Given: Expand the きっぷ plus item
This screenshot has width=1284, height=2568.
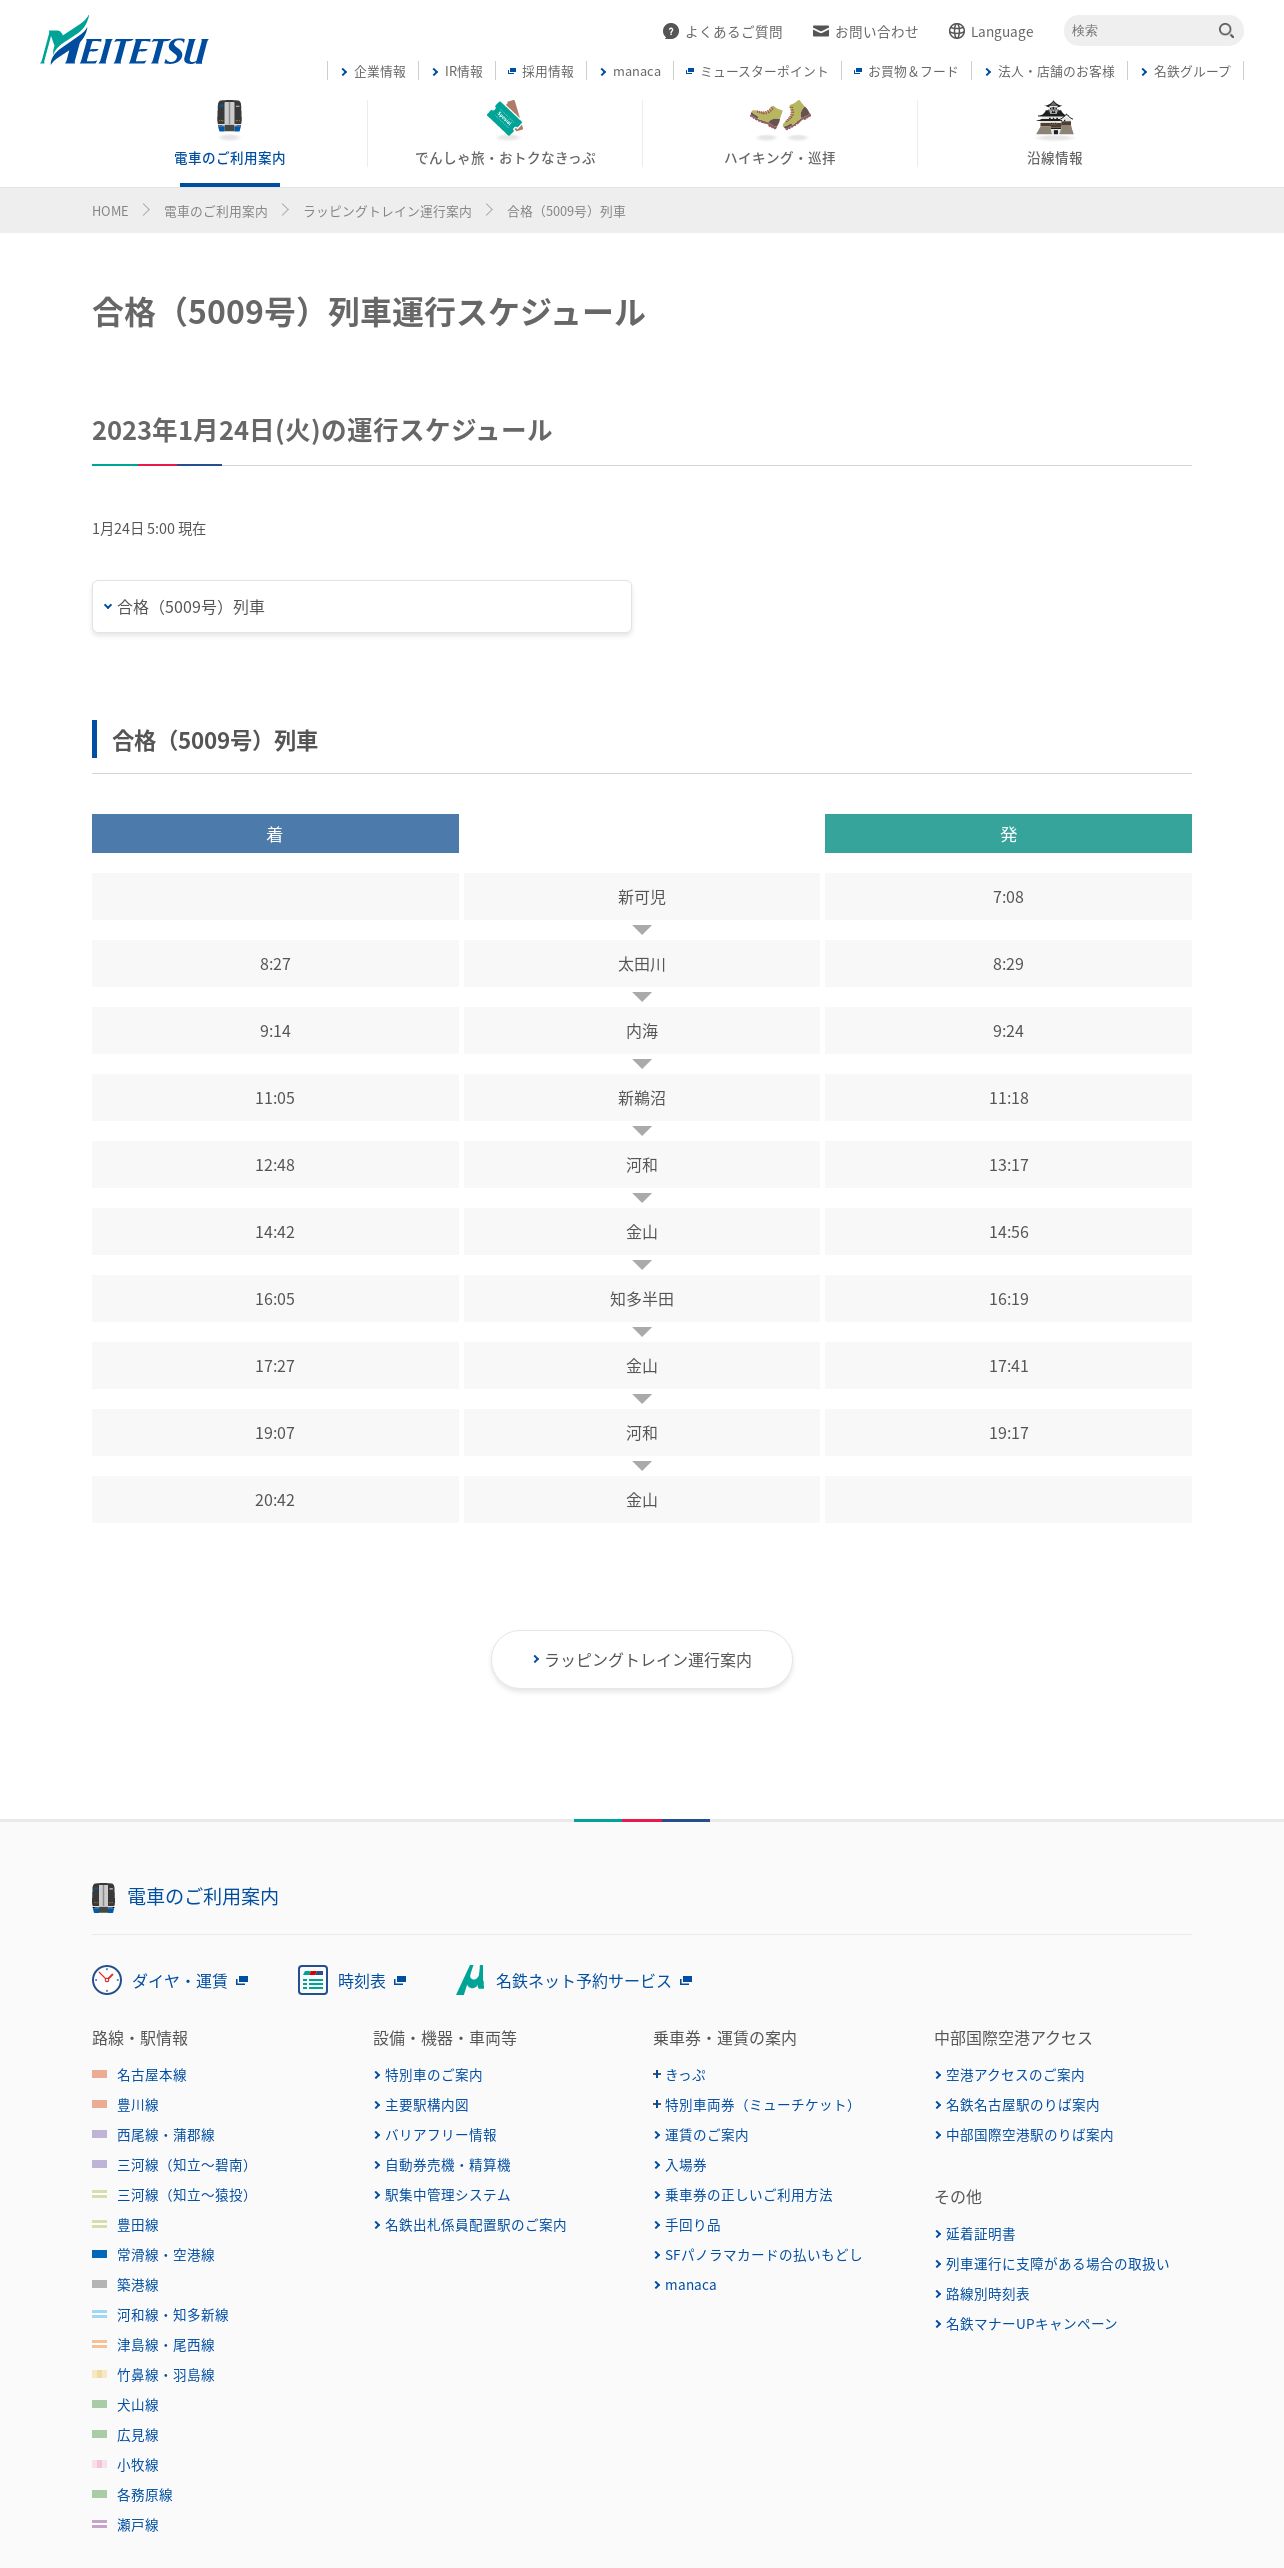Looking at the screenshot, I should pyautogui.click(x=680, y=2075).
